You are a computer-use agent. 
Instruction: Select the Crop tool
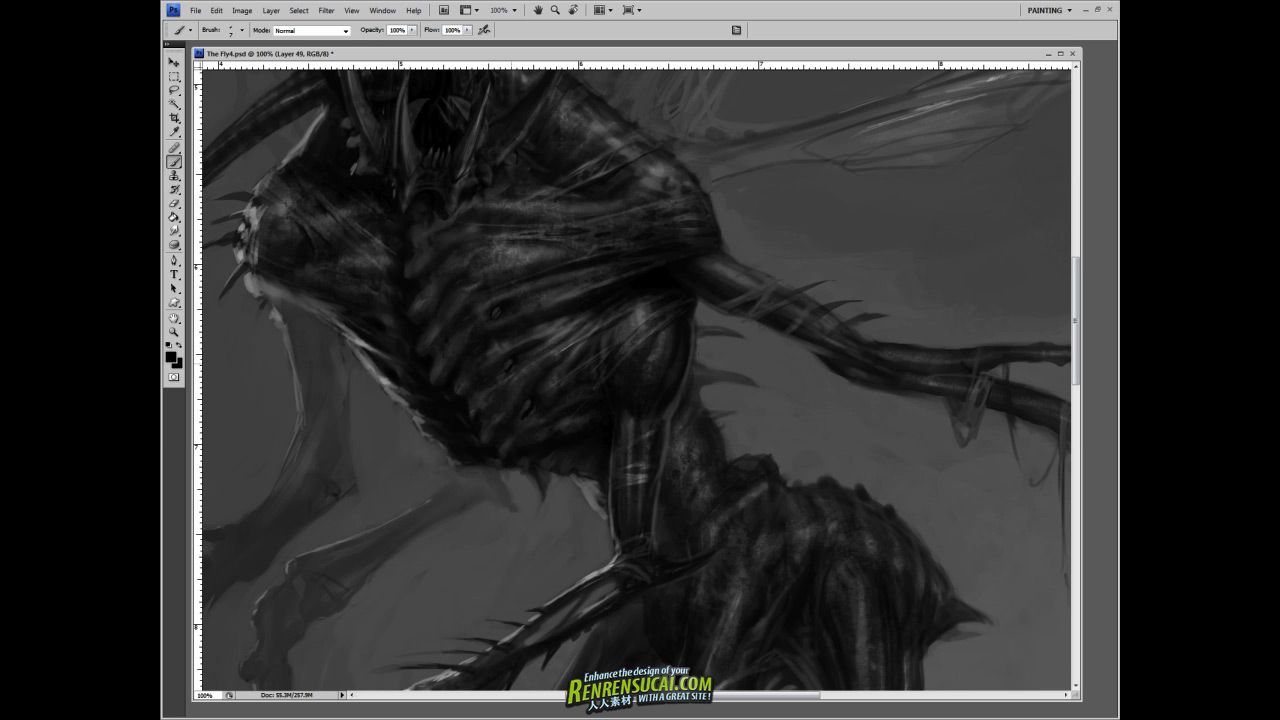(174, 118)
